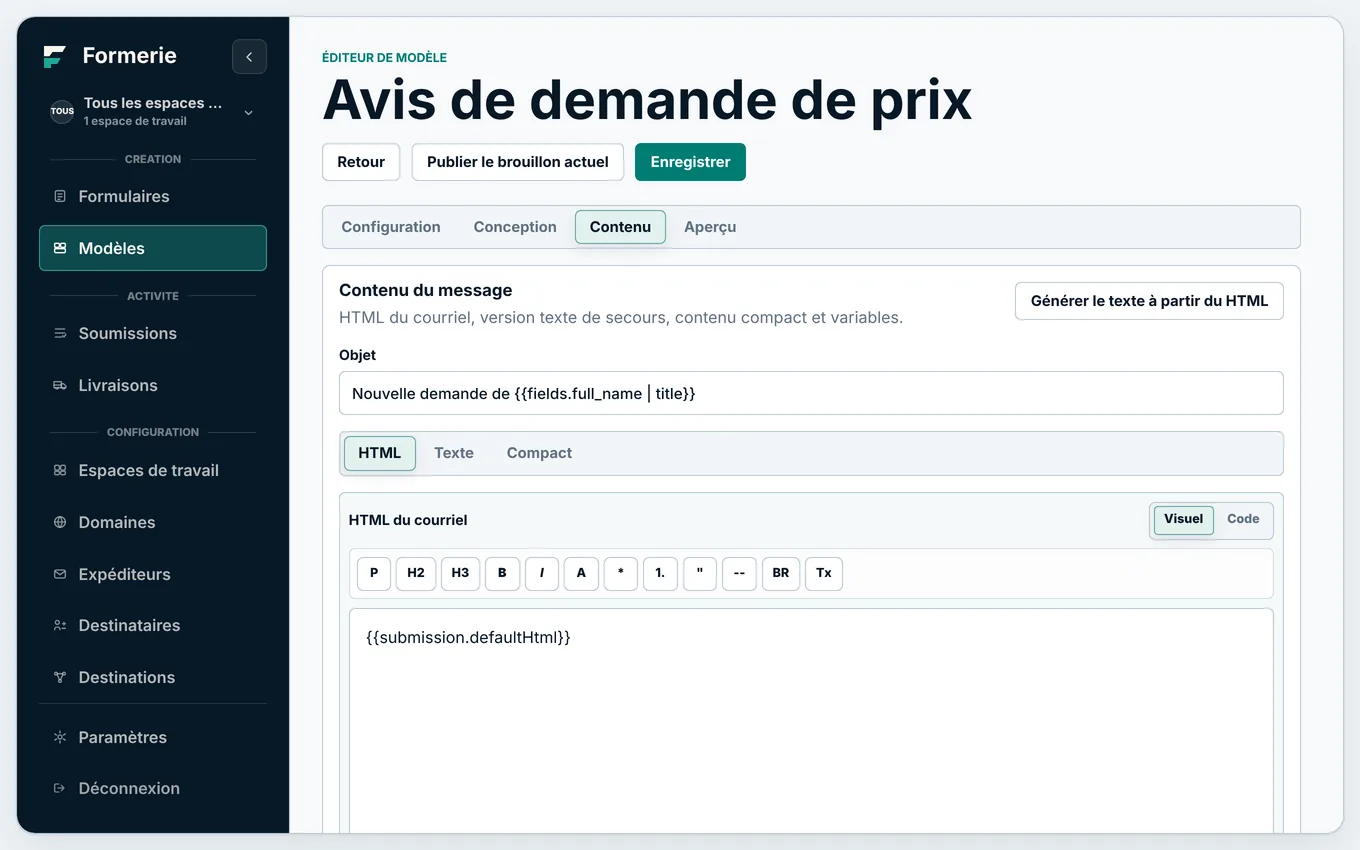Insert H3 heading from toolbar
Viewport: 1360px width, 850px height.
coord(460,573)
